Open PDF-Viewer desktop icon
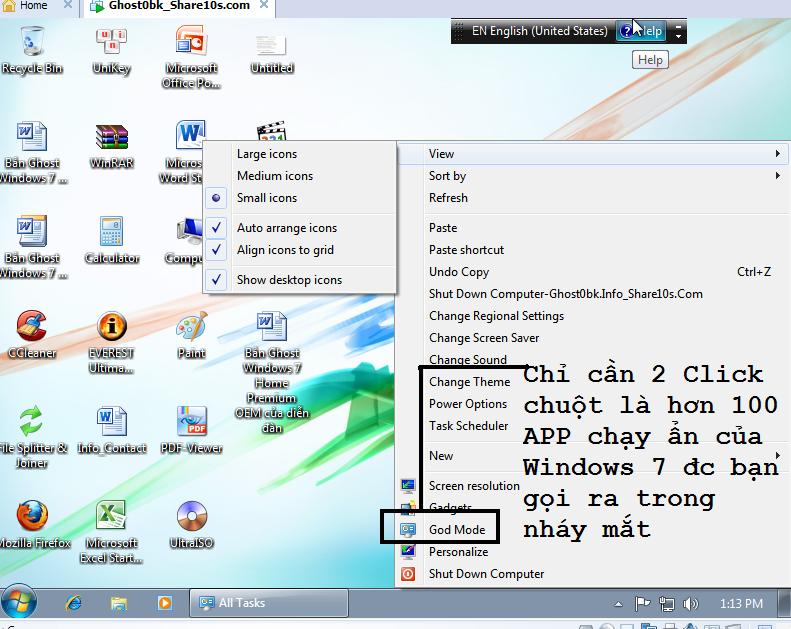The image size is (791, 629). tap(191, 422)
